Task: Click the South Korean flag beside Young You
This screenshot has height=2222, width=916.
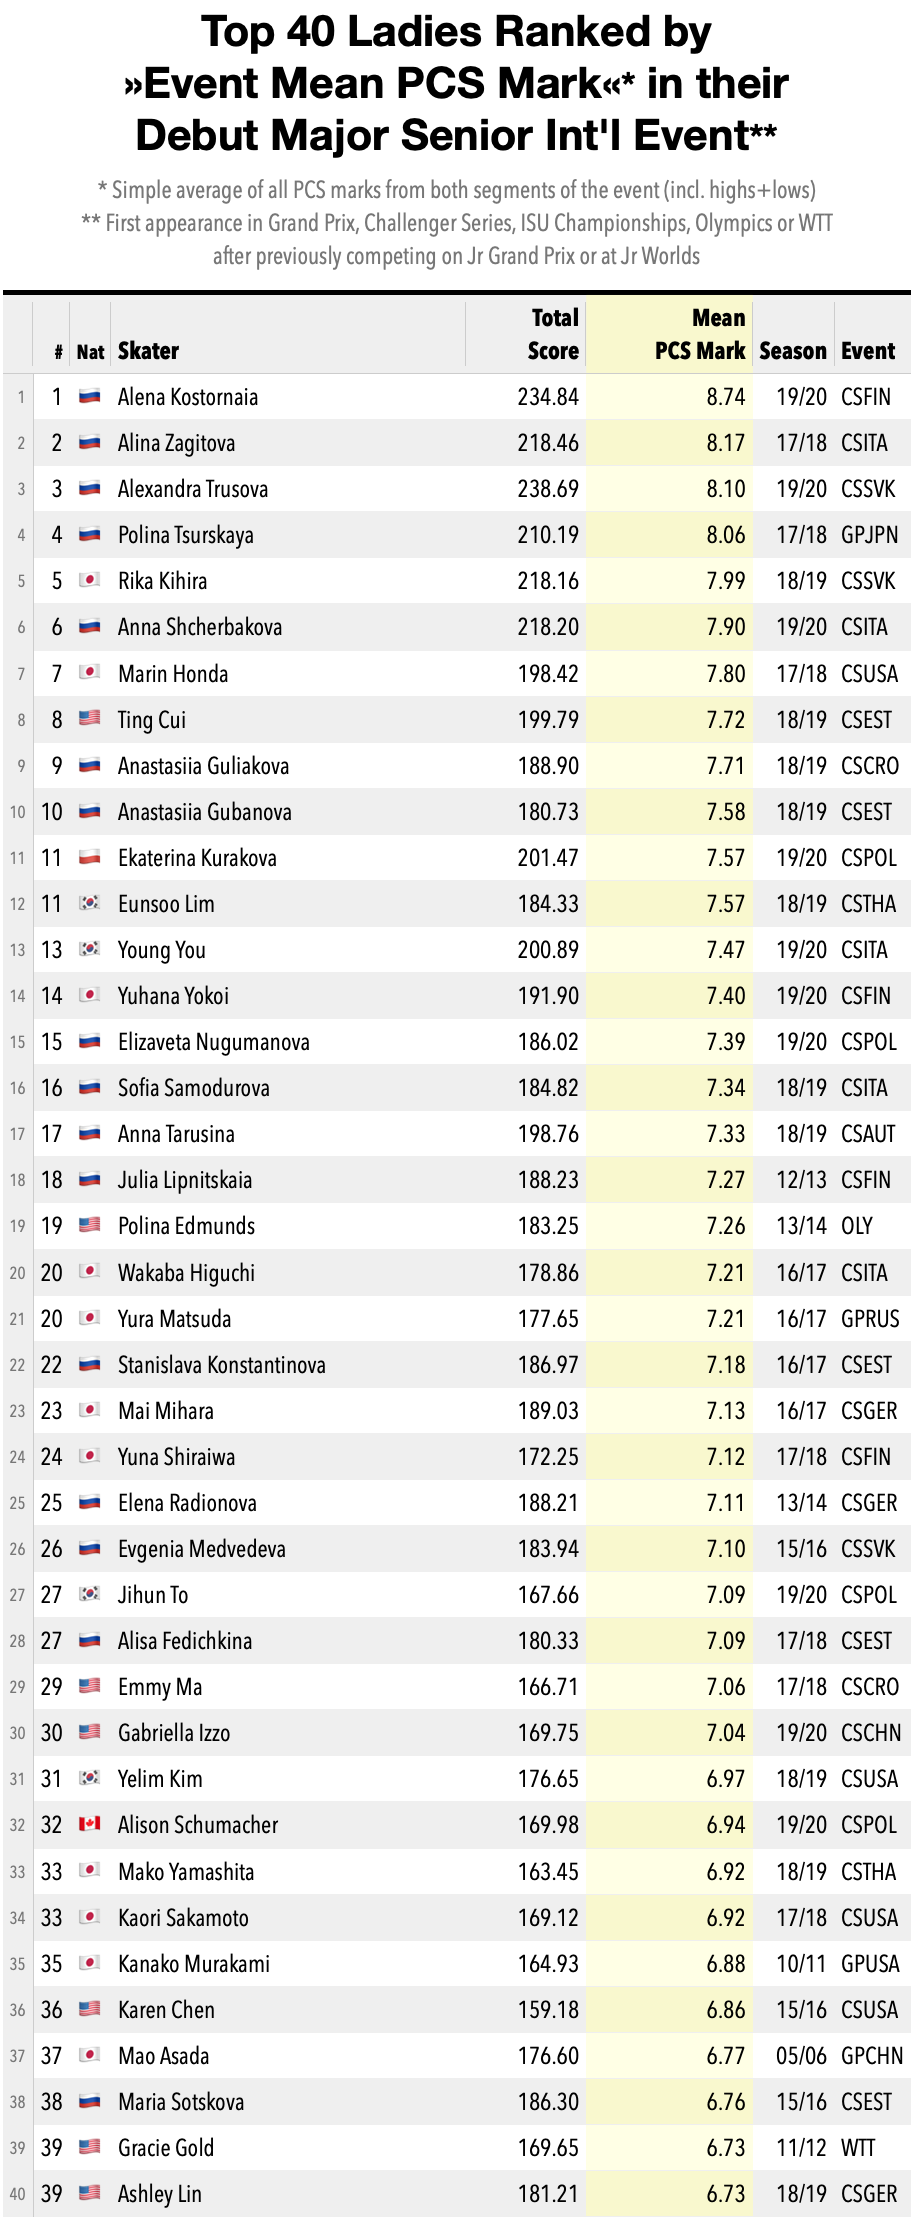Action: [90, 949]
